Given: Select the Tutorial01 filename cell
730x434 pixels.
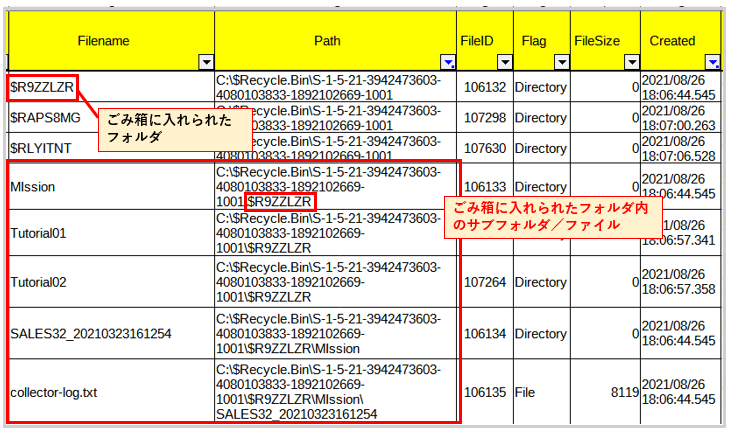Looking at the screenshot, I should click(111, 233).
